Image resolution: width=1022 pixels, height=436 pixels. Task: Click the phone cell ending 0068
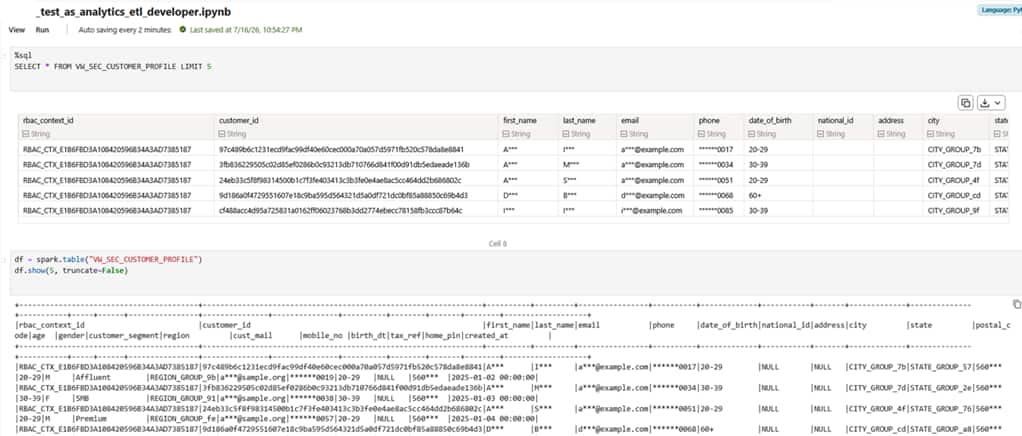click(718, 195)
